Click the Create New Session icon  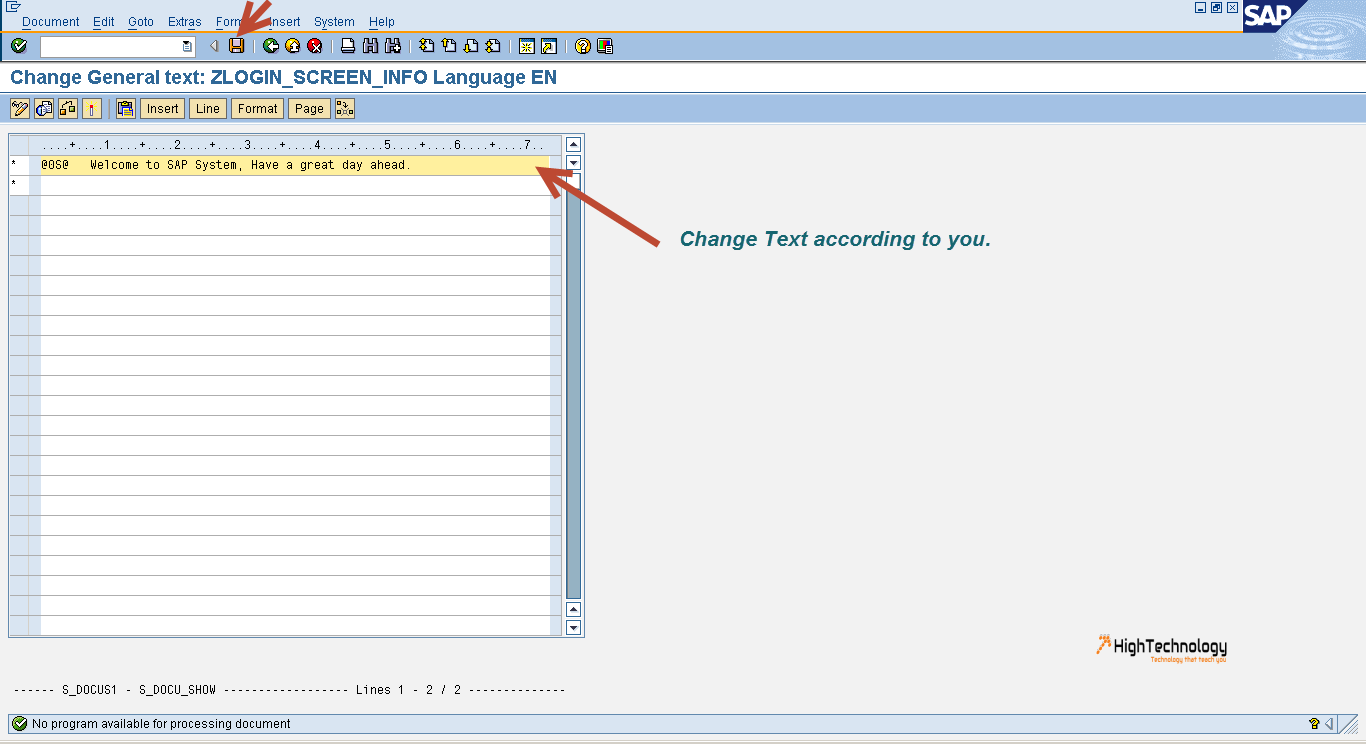pyautogui.click(x=527, y=46)
